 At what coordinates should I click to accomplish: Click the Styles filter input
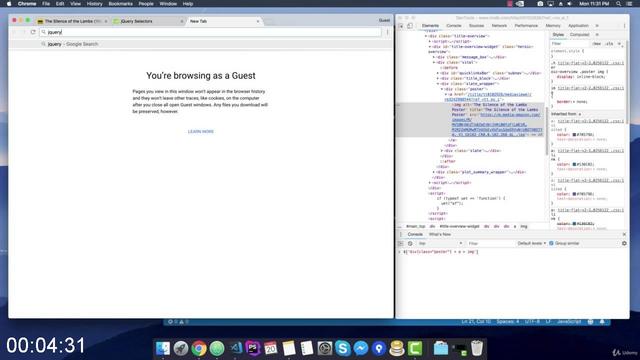[570, 44]
